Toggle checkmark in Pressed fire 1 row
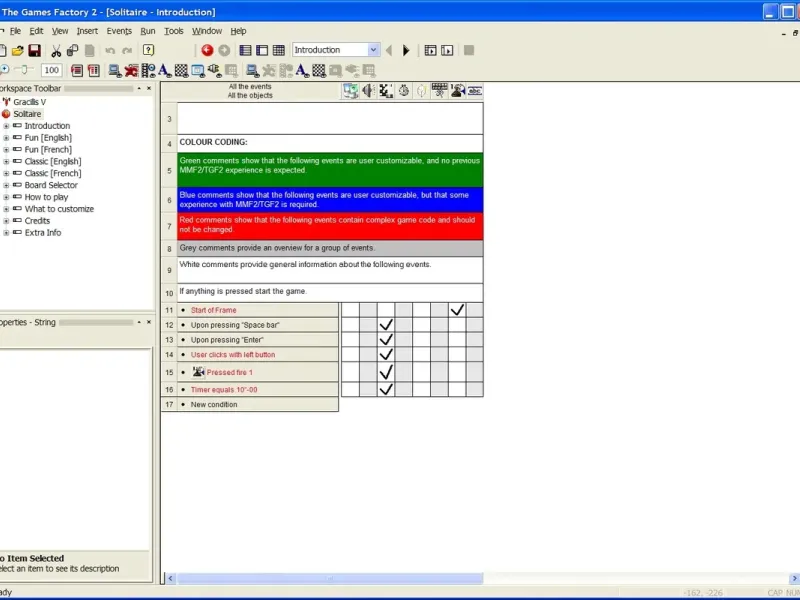Screen dimensions: 800x600 pos(386,372)
